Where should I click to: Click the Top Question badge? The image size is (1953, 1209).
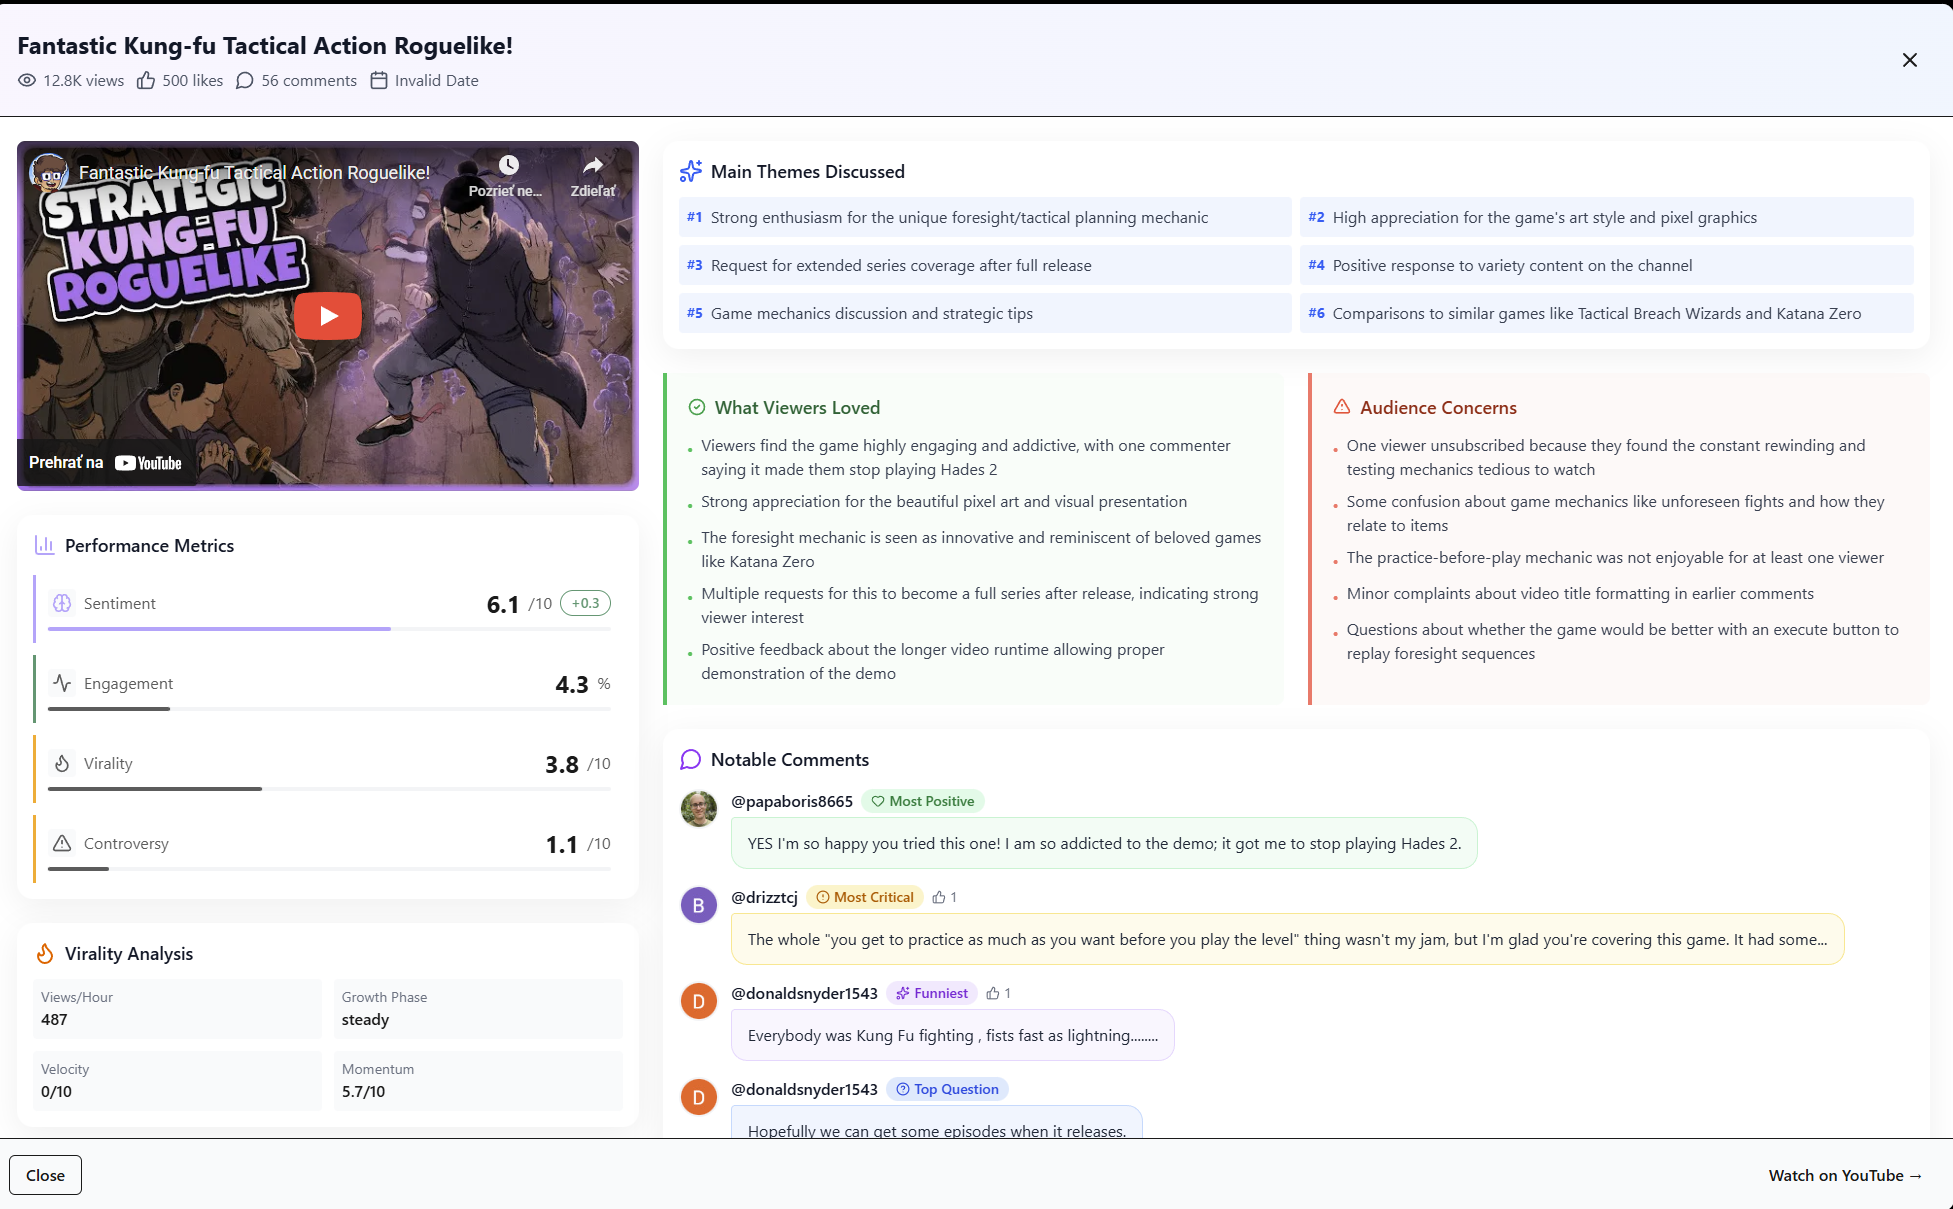point(946,1089)
